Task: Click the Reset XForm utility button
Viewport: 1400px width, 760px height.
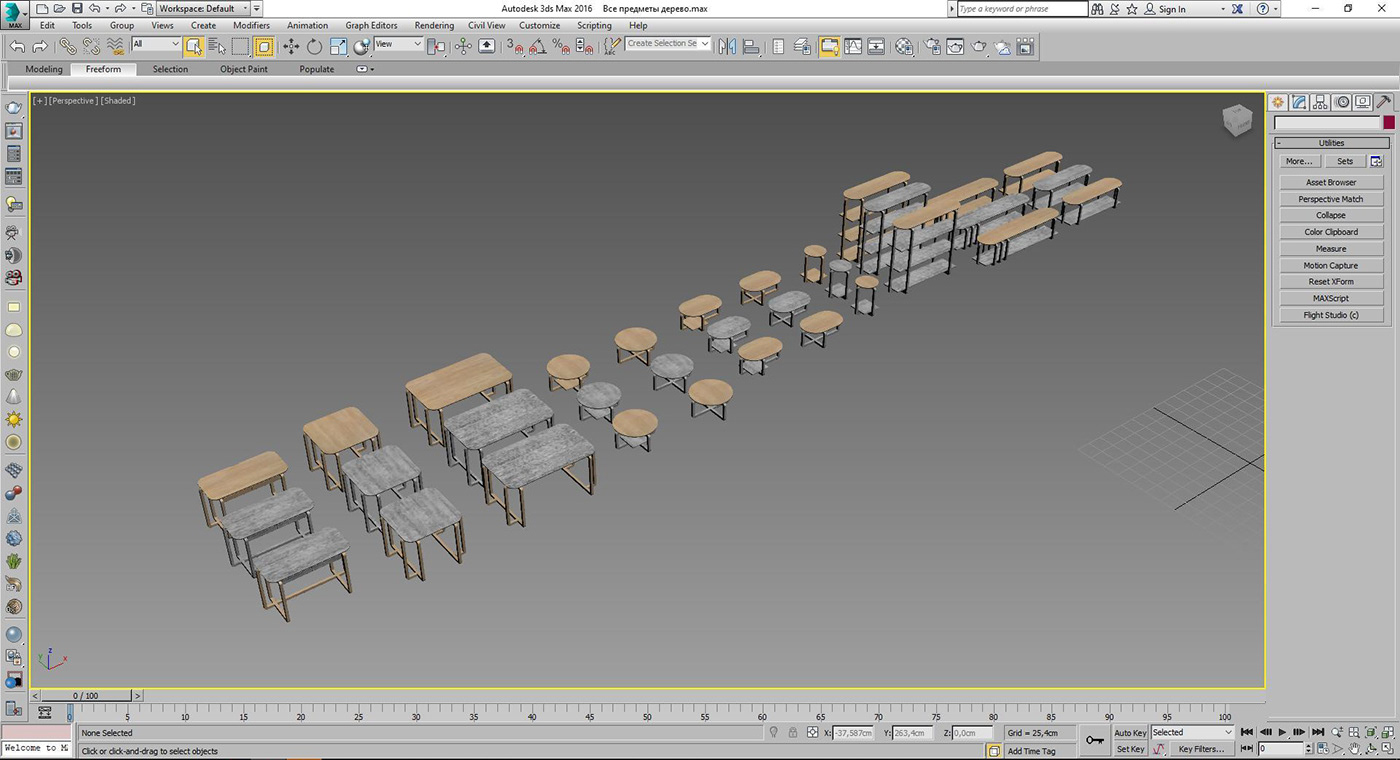Action: [1331, 282]
